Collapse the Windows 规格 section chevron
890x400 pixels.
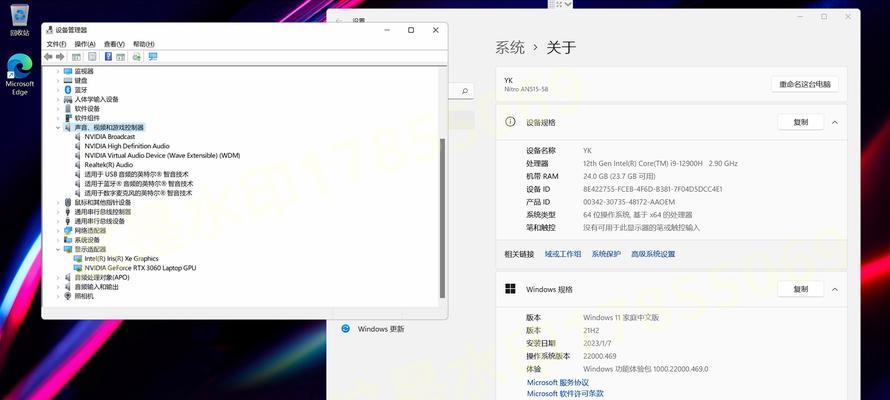click(835, 289)
